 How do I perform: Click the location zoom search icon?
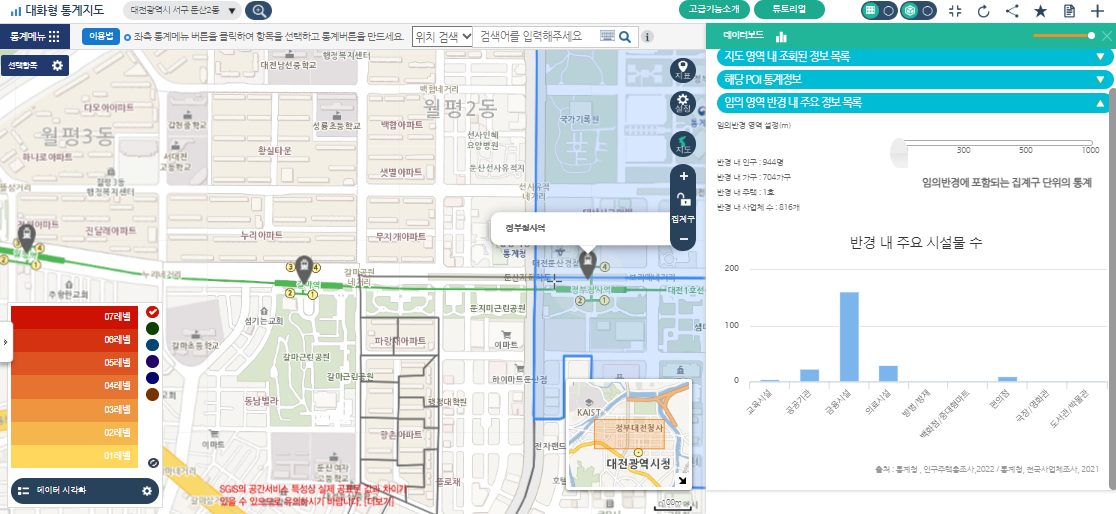pyautogui.click(x=258, y=11)
